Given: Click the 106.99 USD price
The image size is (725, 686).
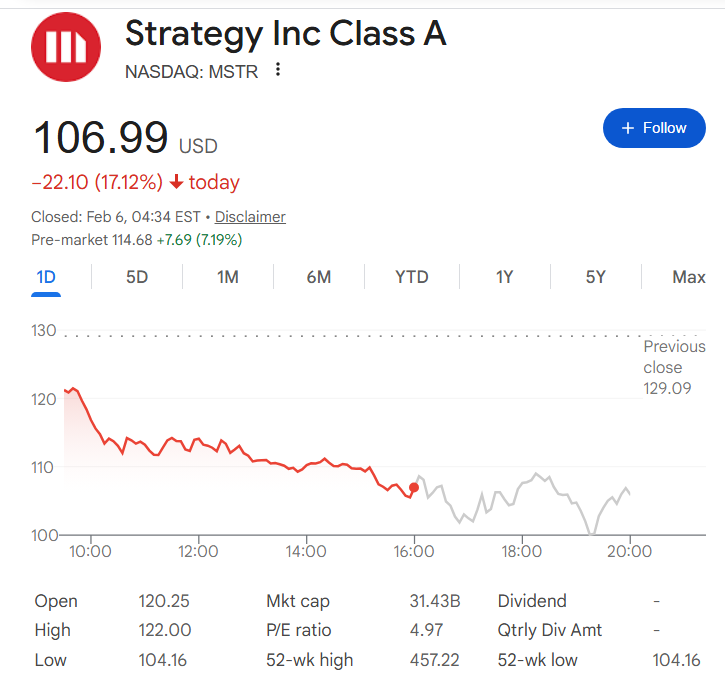Looking at the screenshot, I should pyautogui.click(x=101, y=138).
